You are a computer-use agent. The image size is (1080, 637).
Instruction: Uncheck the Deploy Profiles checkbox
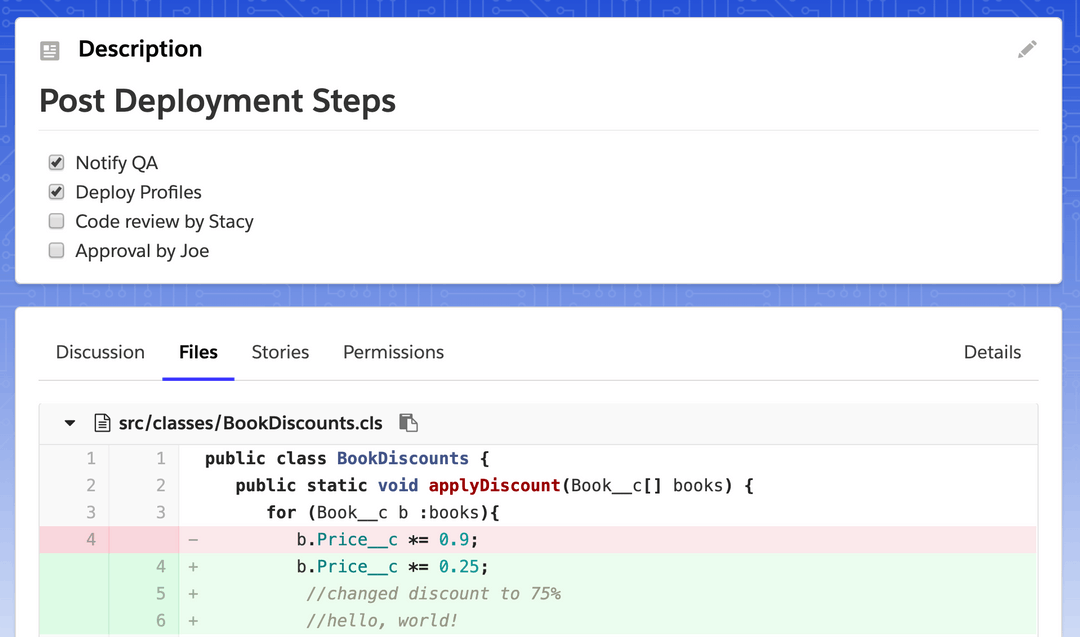(56, 191)
